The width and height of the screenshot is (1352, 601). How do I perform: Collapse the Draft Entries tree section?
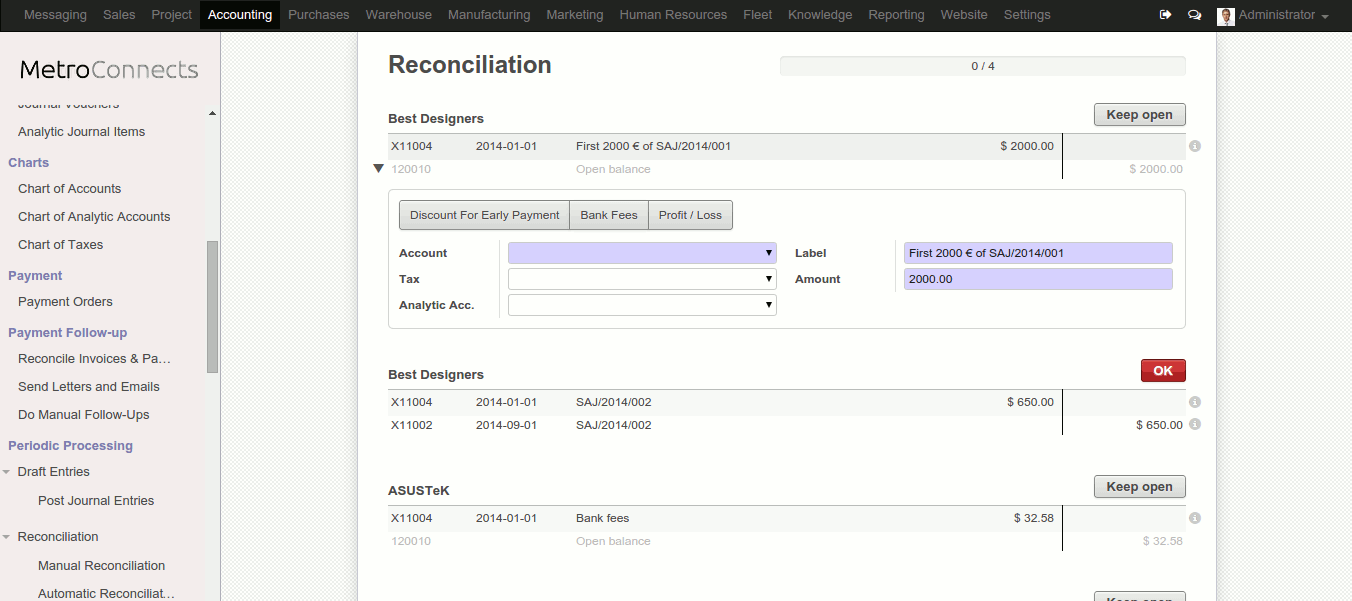pos(7,472)
